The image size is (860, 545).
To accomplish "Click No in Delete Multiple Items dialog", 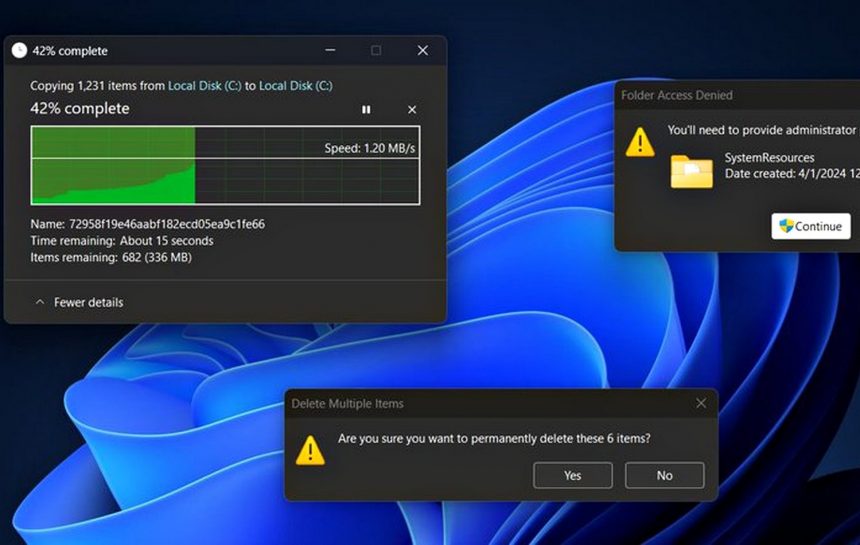I will (x=665, y=475).
